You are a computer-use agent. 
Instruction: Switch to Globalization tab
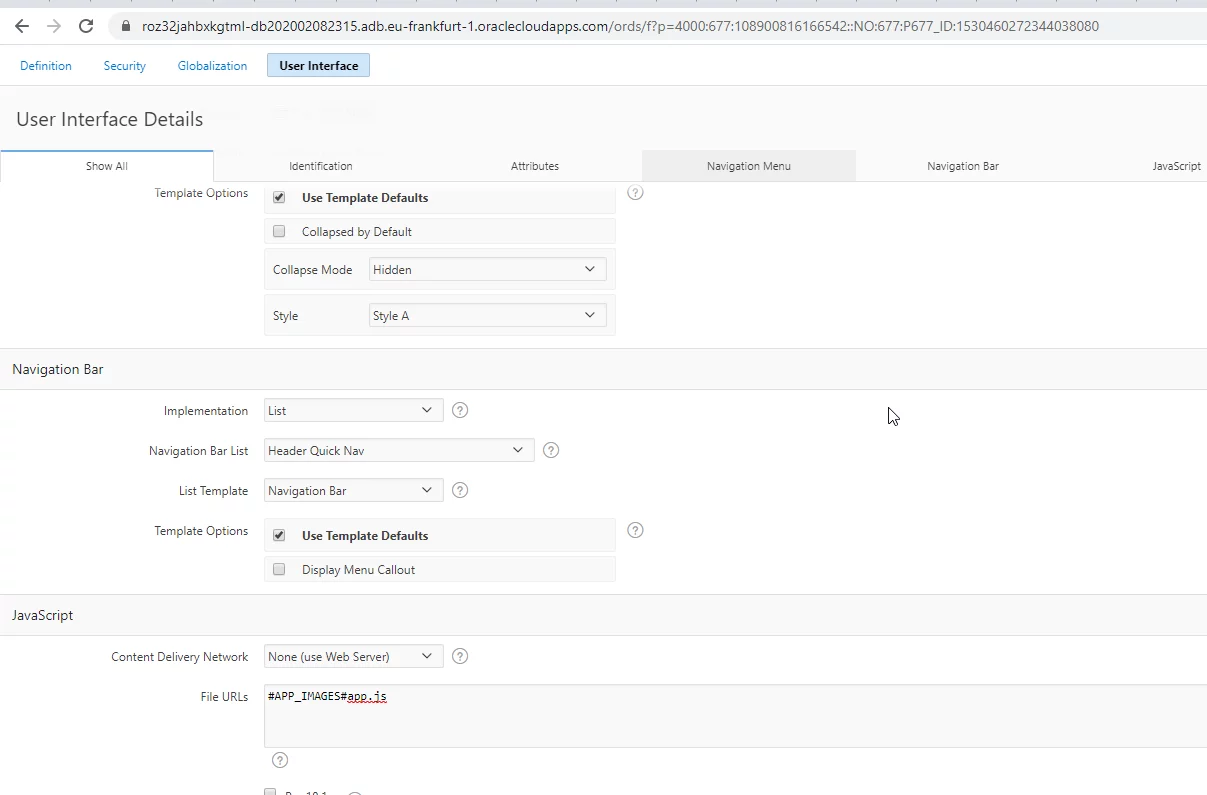[212, 66]
